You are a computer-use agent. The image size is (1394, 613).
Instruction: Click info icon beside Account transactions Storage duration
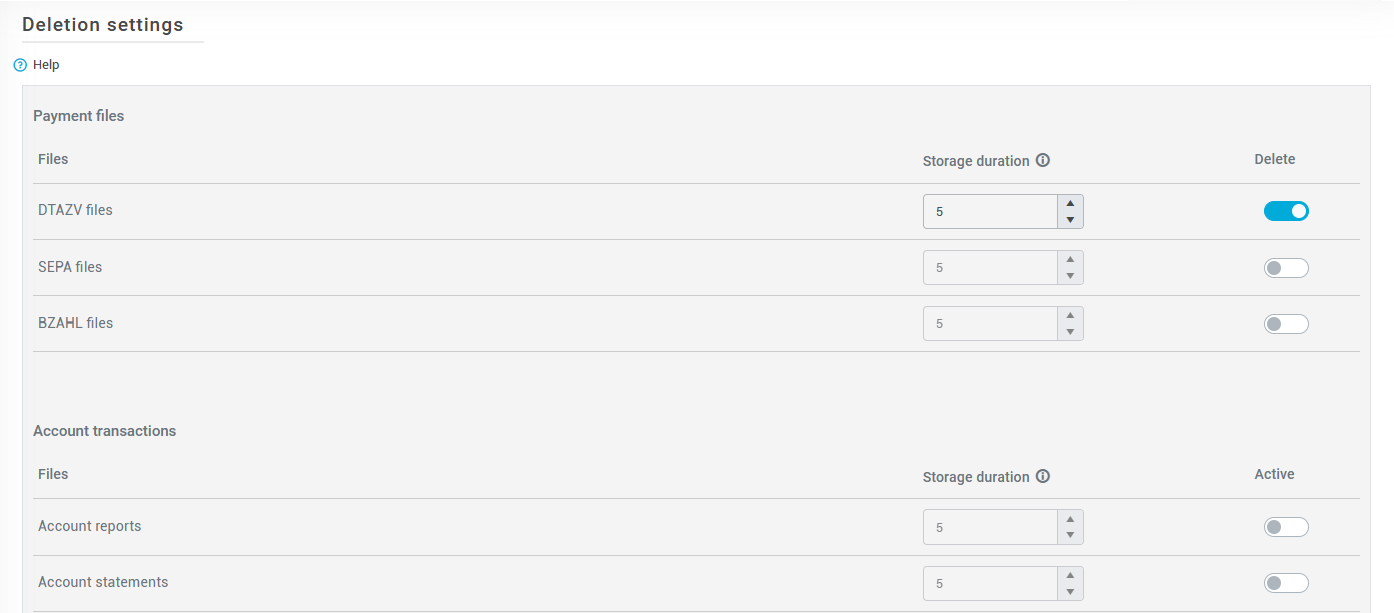[x=1043, y=477]
